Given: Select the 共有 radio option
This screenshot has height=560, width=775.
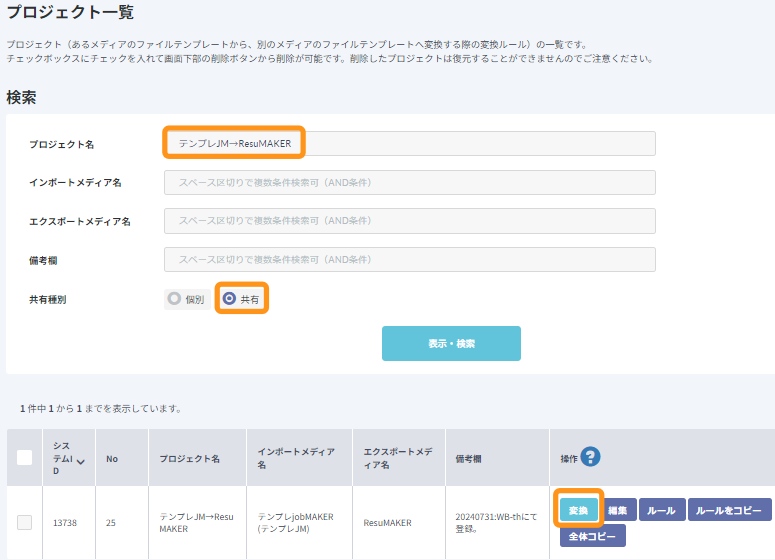Looking at the screenshot, I should click(241, 299).
